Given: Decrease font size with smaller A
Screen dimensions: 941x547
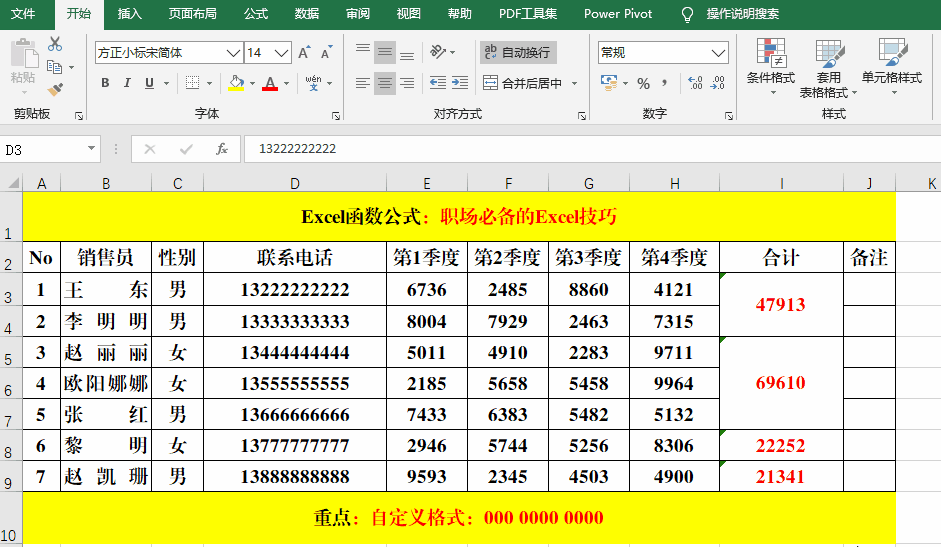Looking at the screenshot, I should click(x=326, y=53).
